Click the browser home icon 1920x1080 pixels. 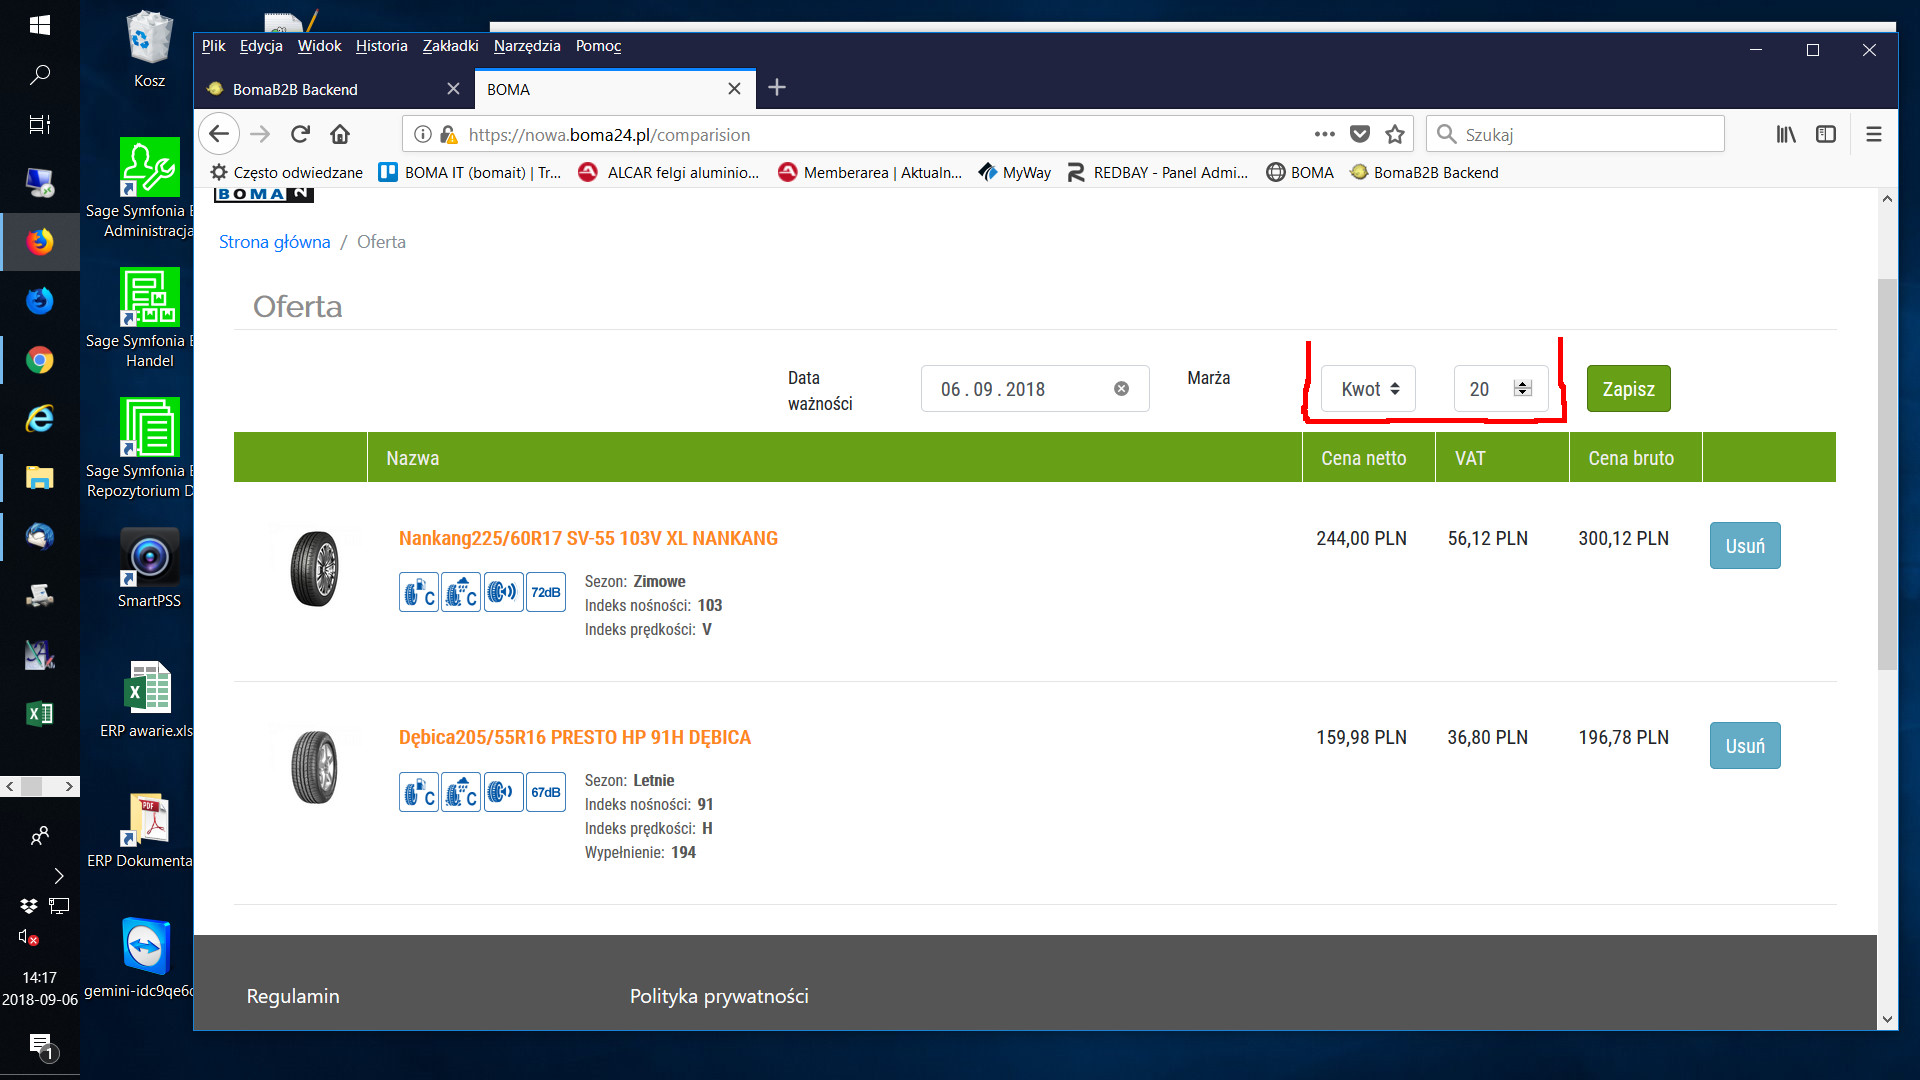(340, 134)
